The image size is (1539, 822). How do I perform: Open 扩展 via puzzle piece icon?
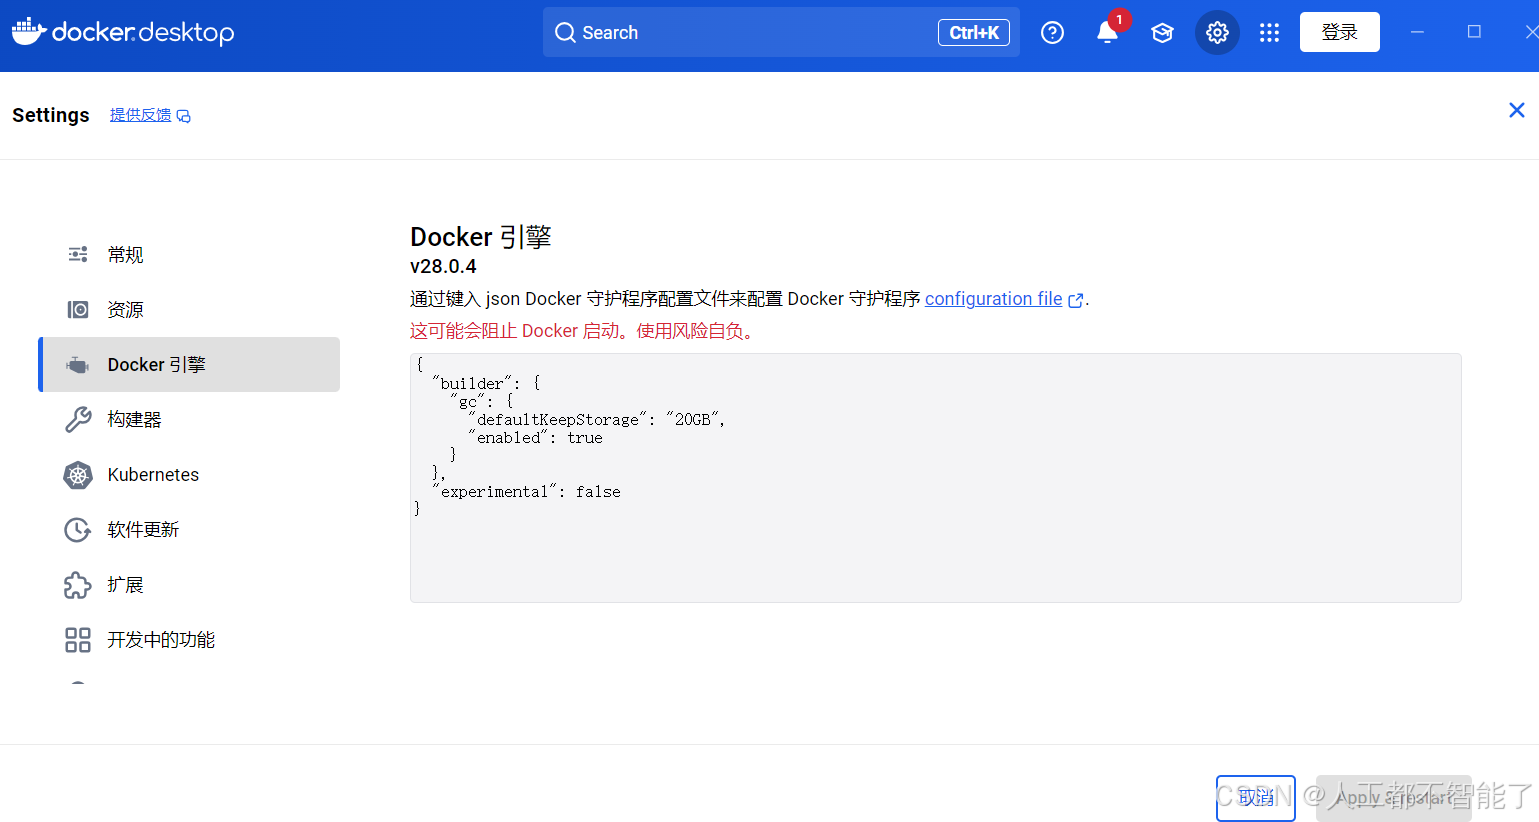point(78,584)
